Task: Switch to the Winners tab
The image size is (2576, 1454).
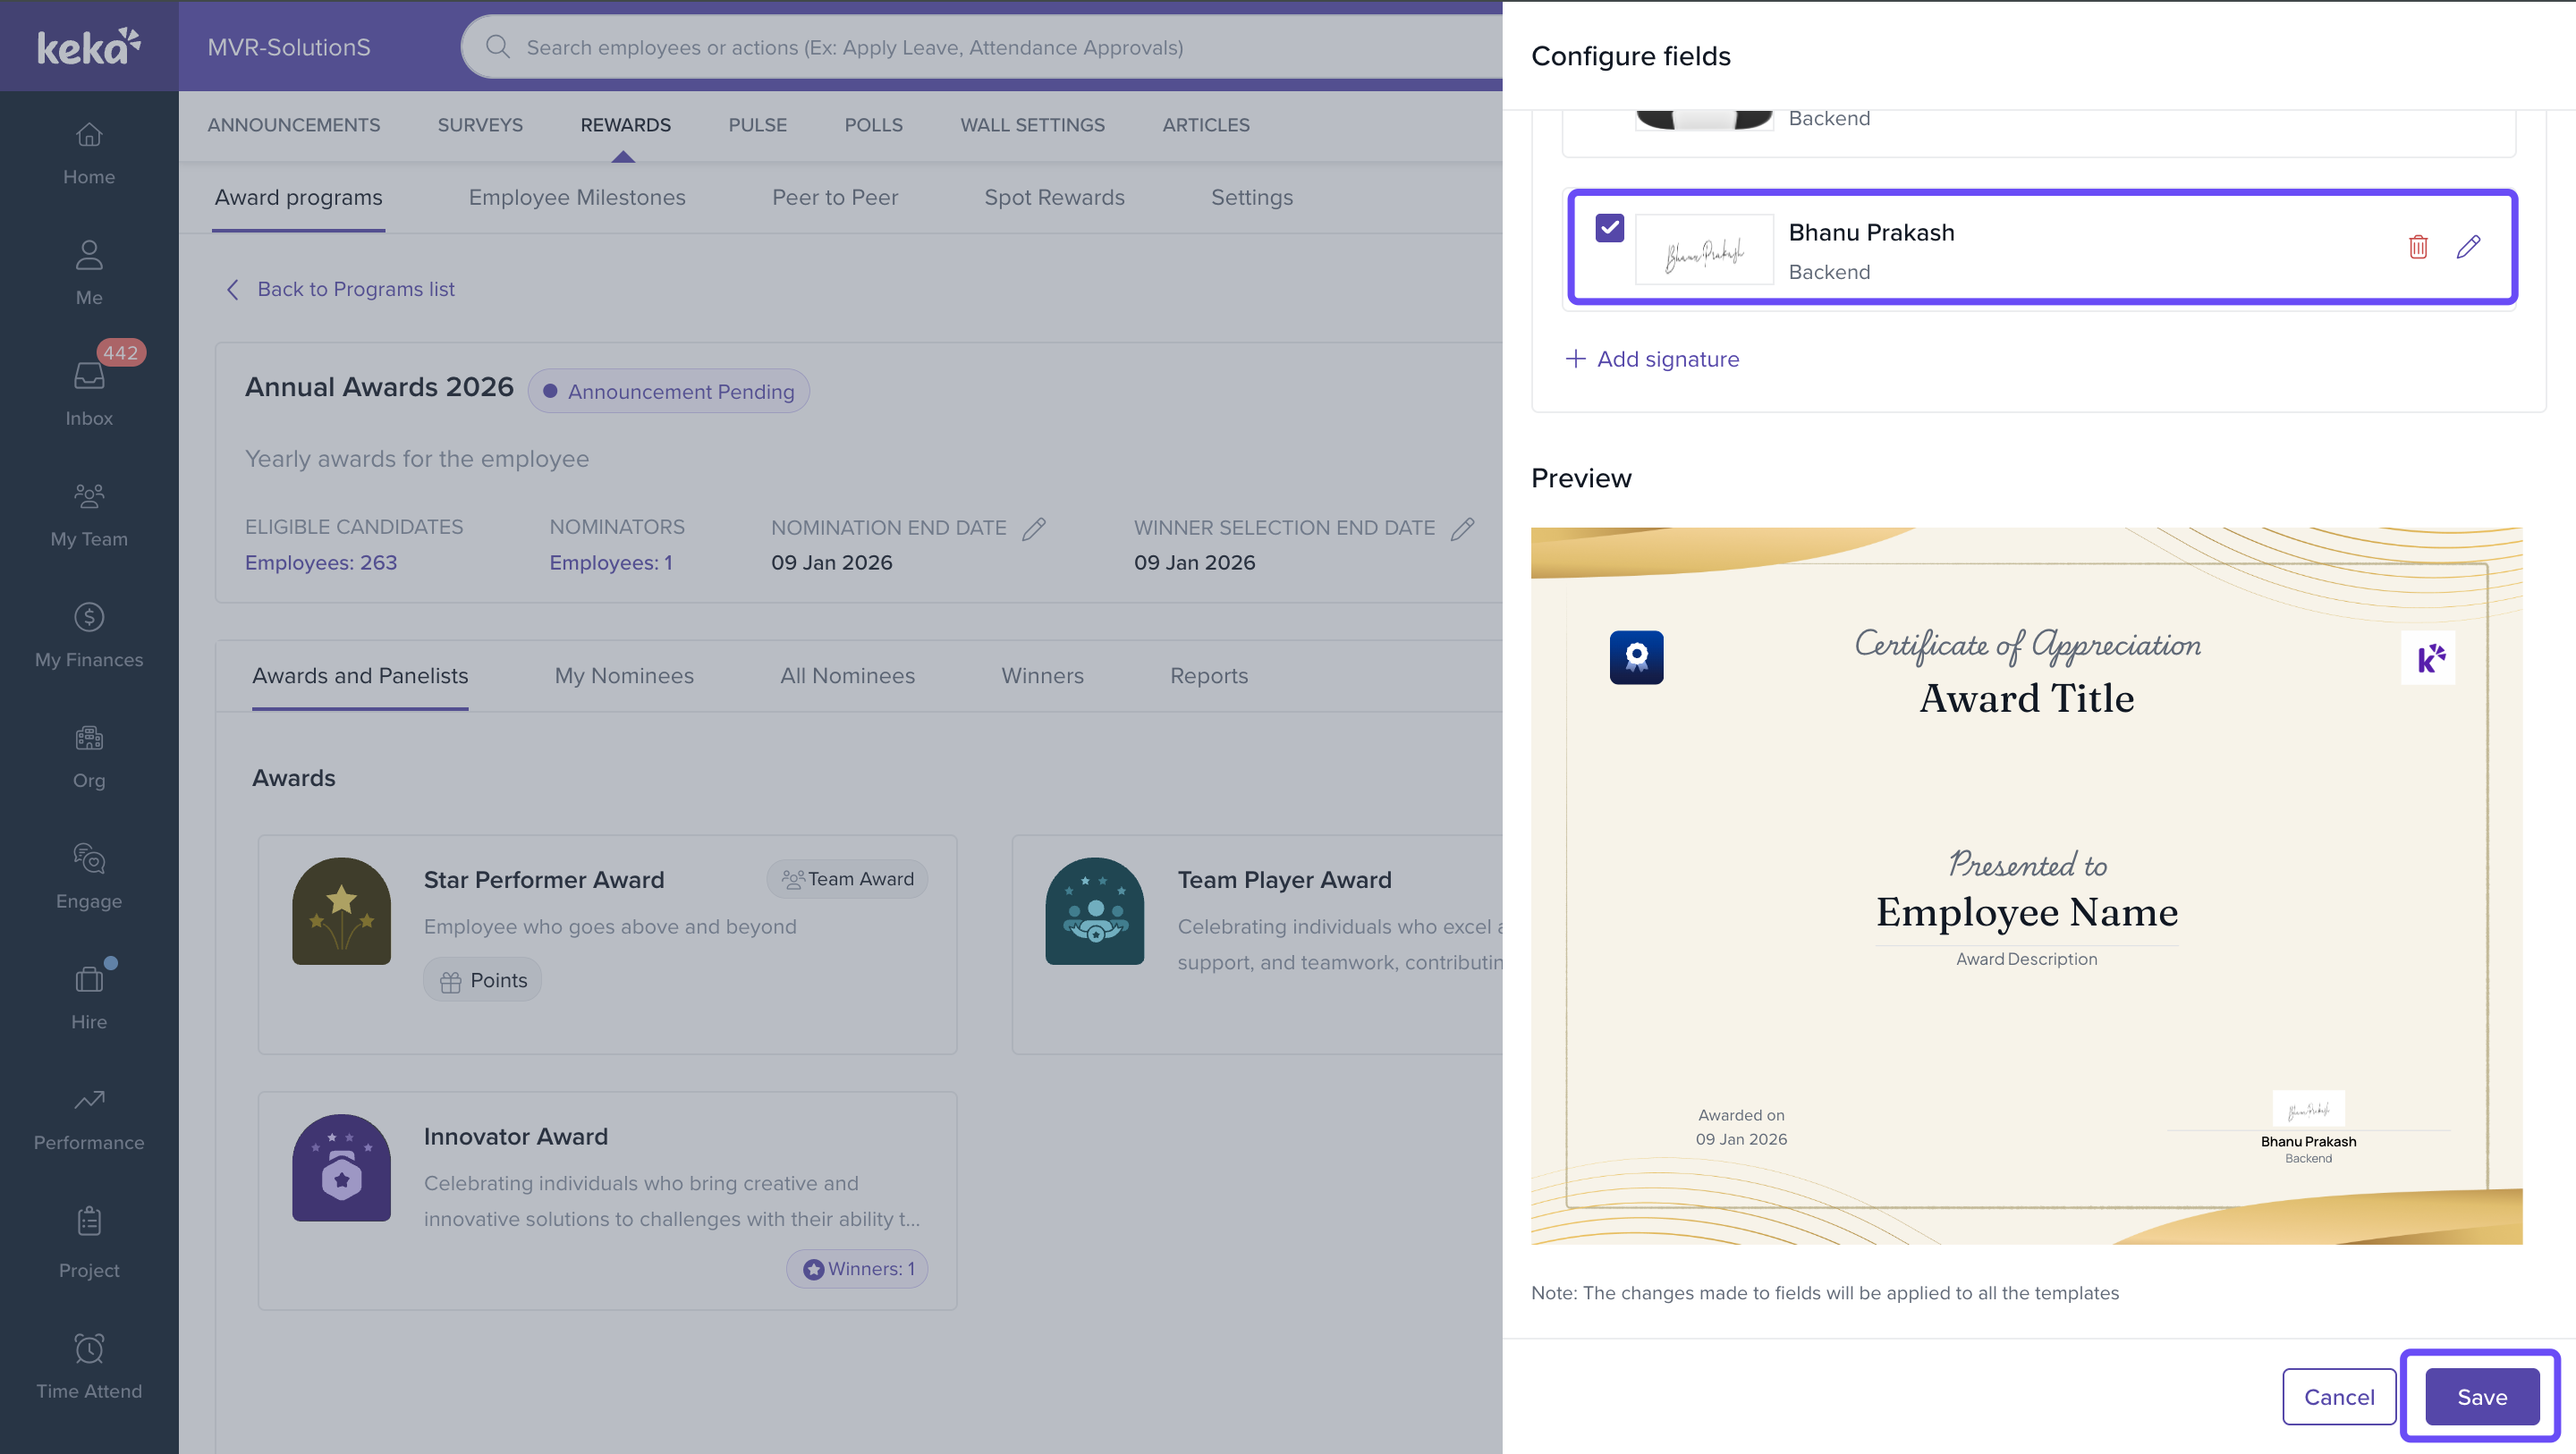Action: pyautogui.click(x=1042, y=676)
